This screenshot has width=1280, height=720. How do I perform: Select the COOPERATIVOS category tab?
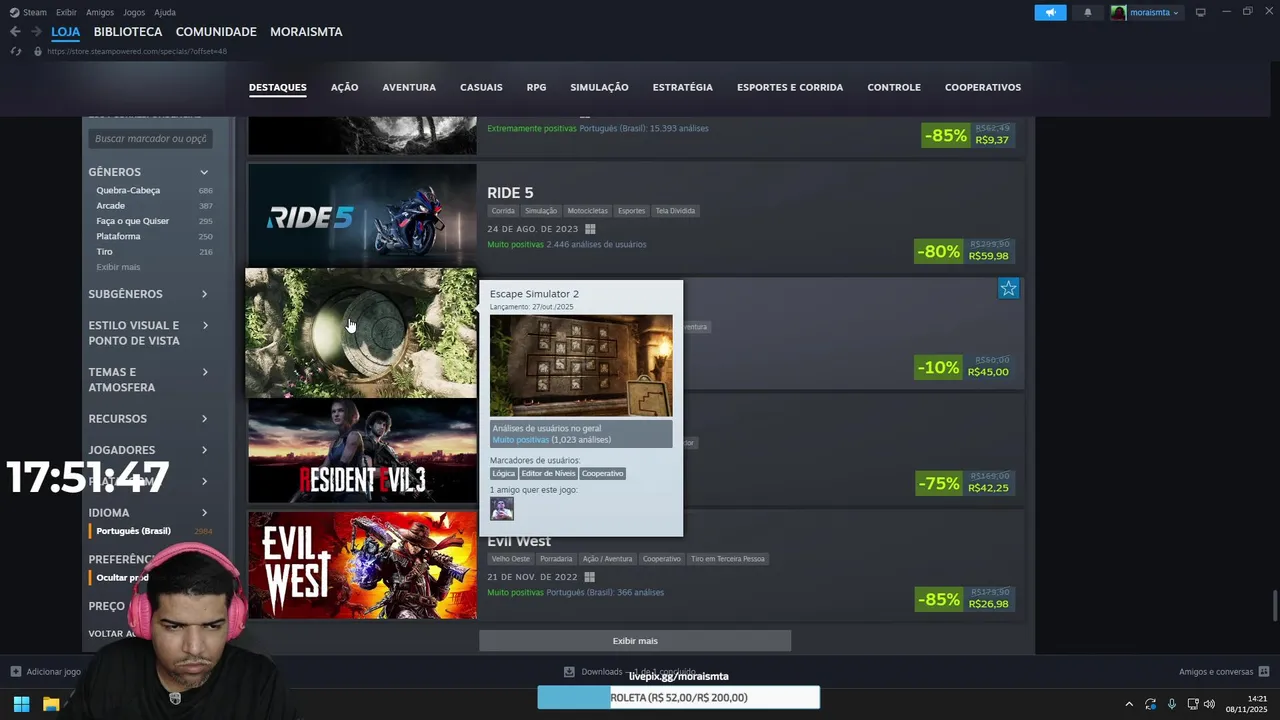[x=983, y=87]
